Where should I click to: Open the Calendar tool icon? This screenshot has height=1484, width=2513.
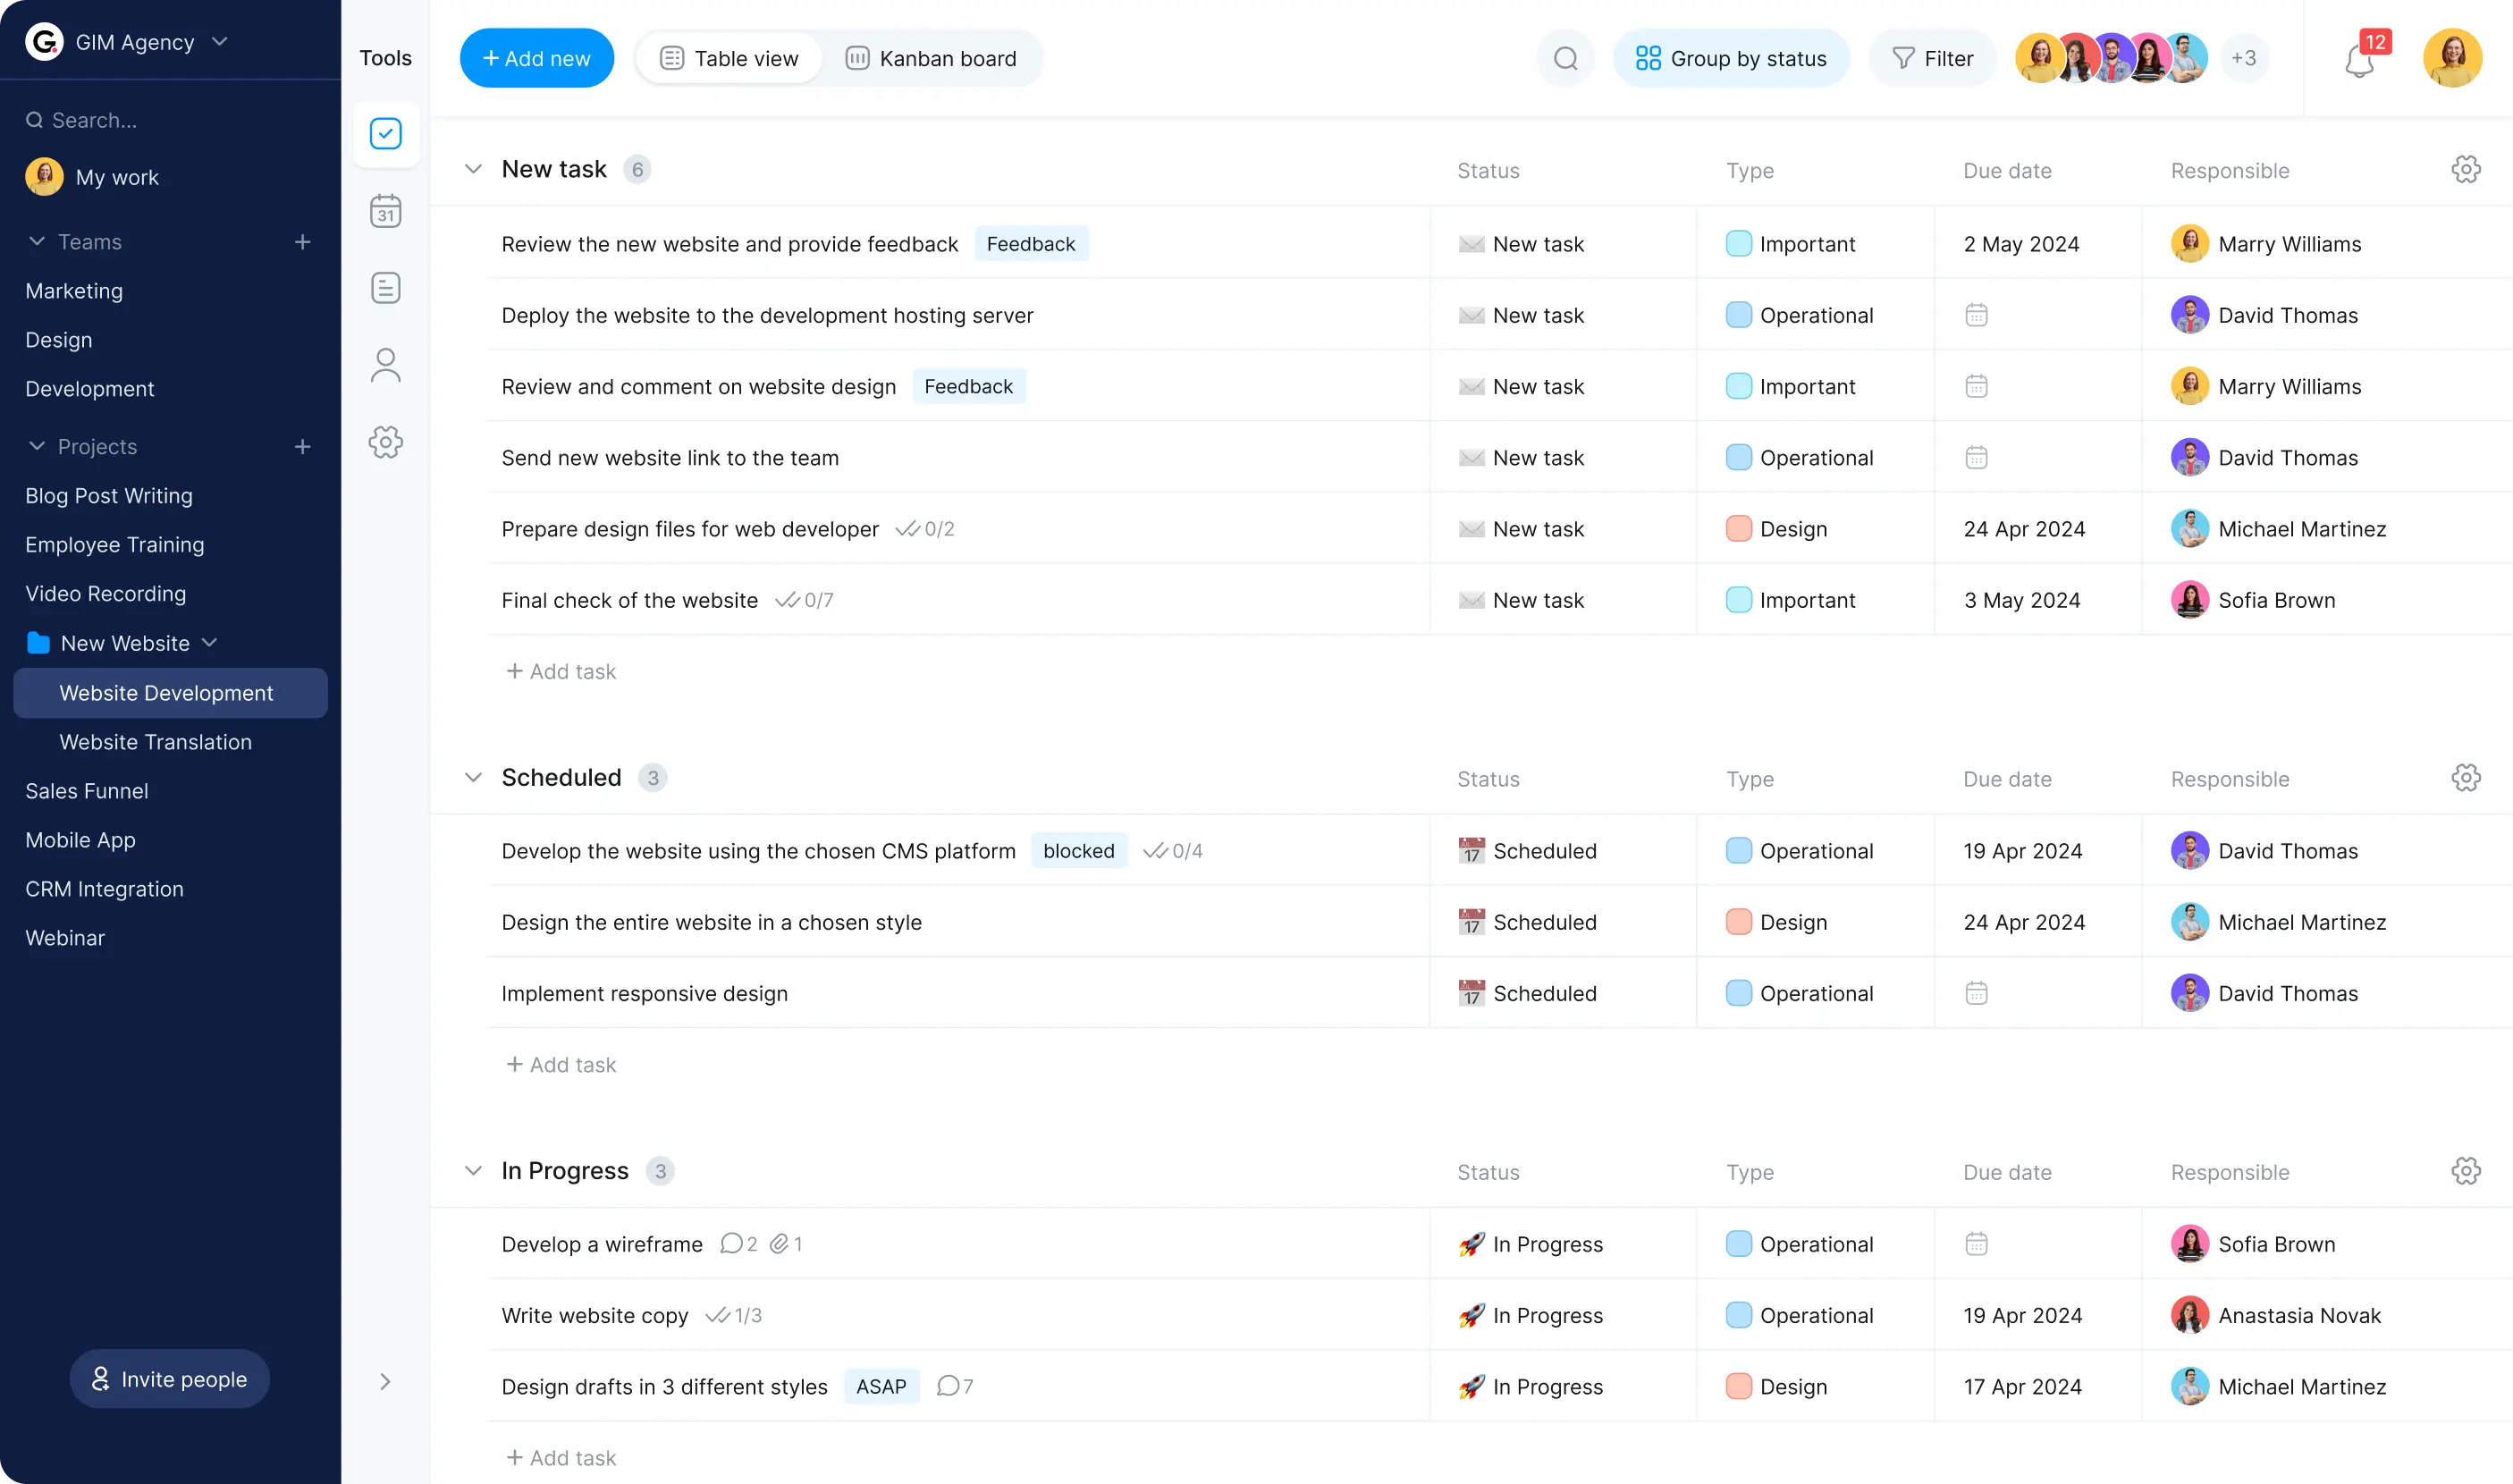pos(385,211)
